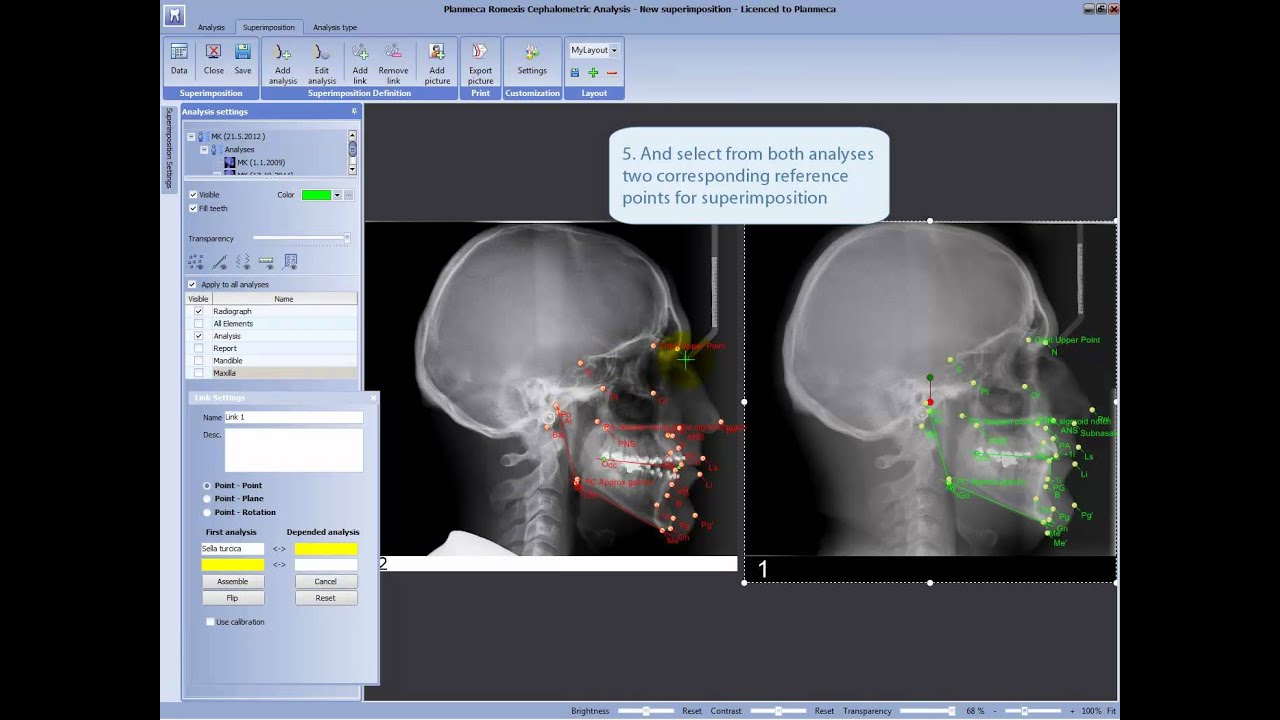Open Settings in Customization group

click(x=532, y=59)
